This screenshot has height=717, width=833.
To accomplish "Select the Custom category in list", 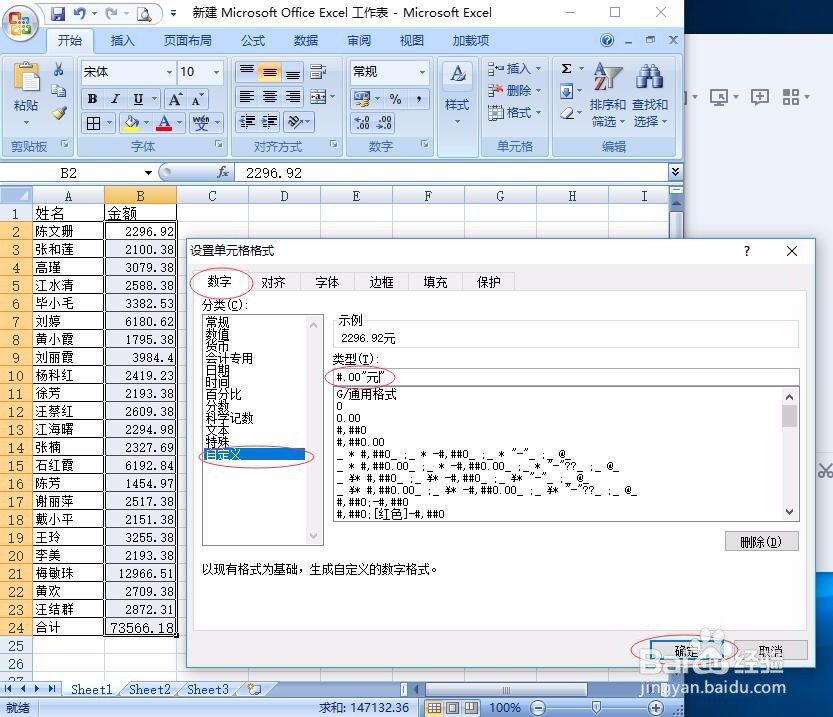I will click(254, 455).
